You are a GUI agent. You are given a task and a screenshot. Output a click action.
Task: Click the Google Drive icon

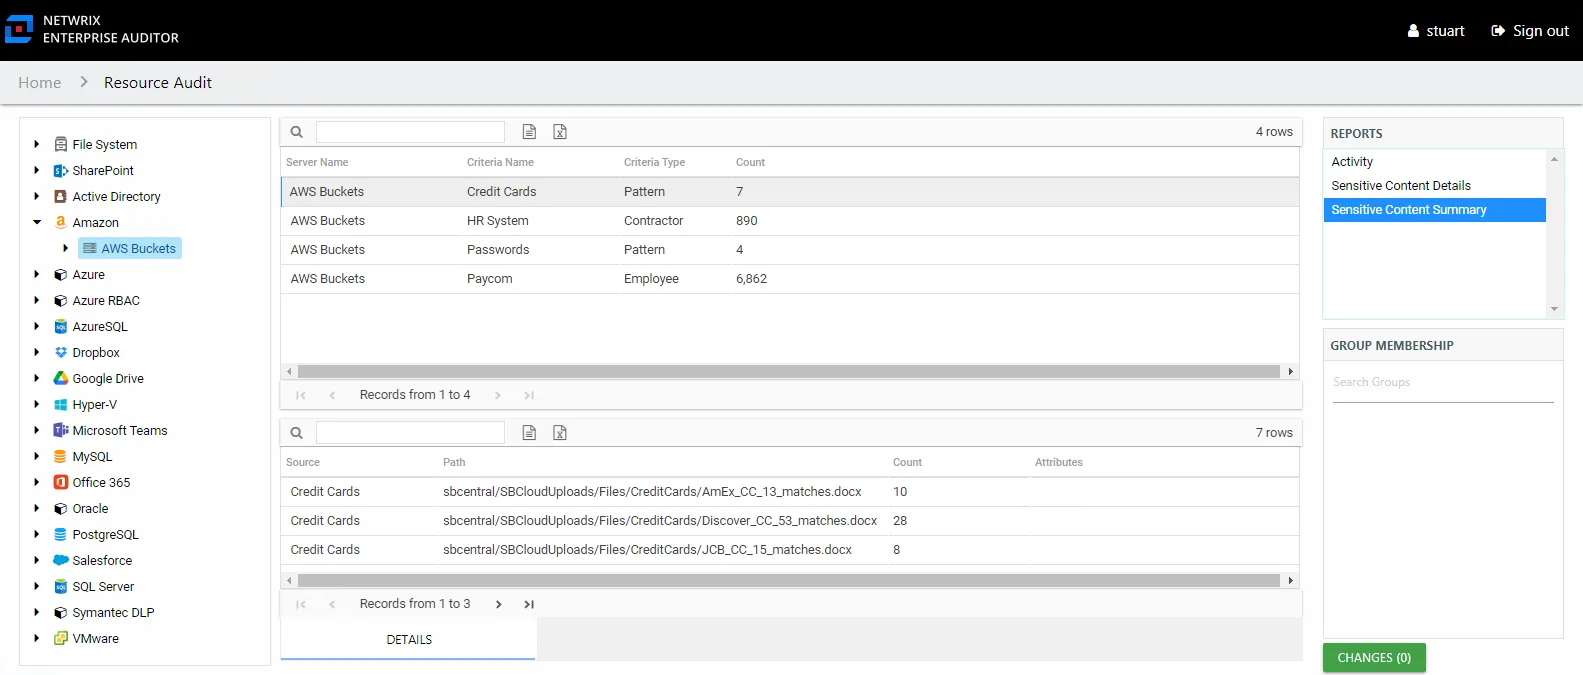pyautogui.click(x=61, y=378)
